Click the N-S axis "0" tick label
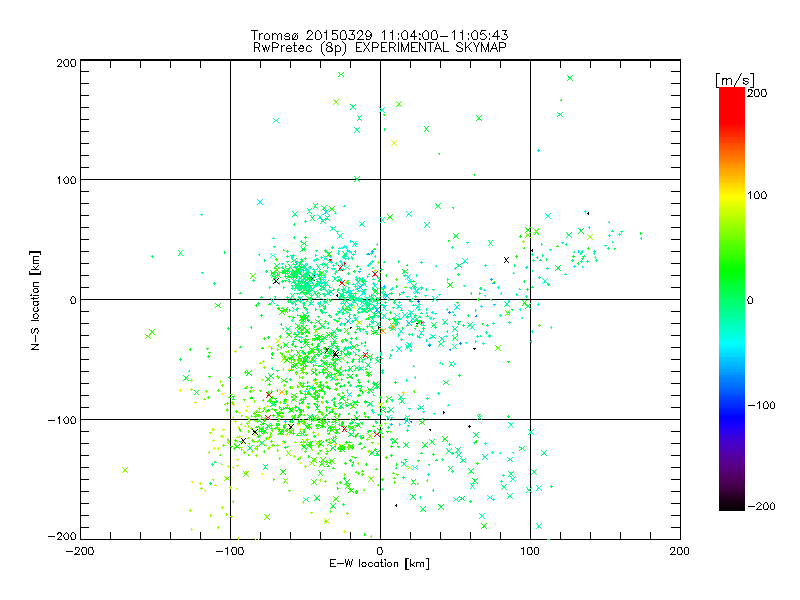Image resolution: width=800 pixels, height=600 pixels. [x=73, y=300]
